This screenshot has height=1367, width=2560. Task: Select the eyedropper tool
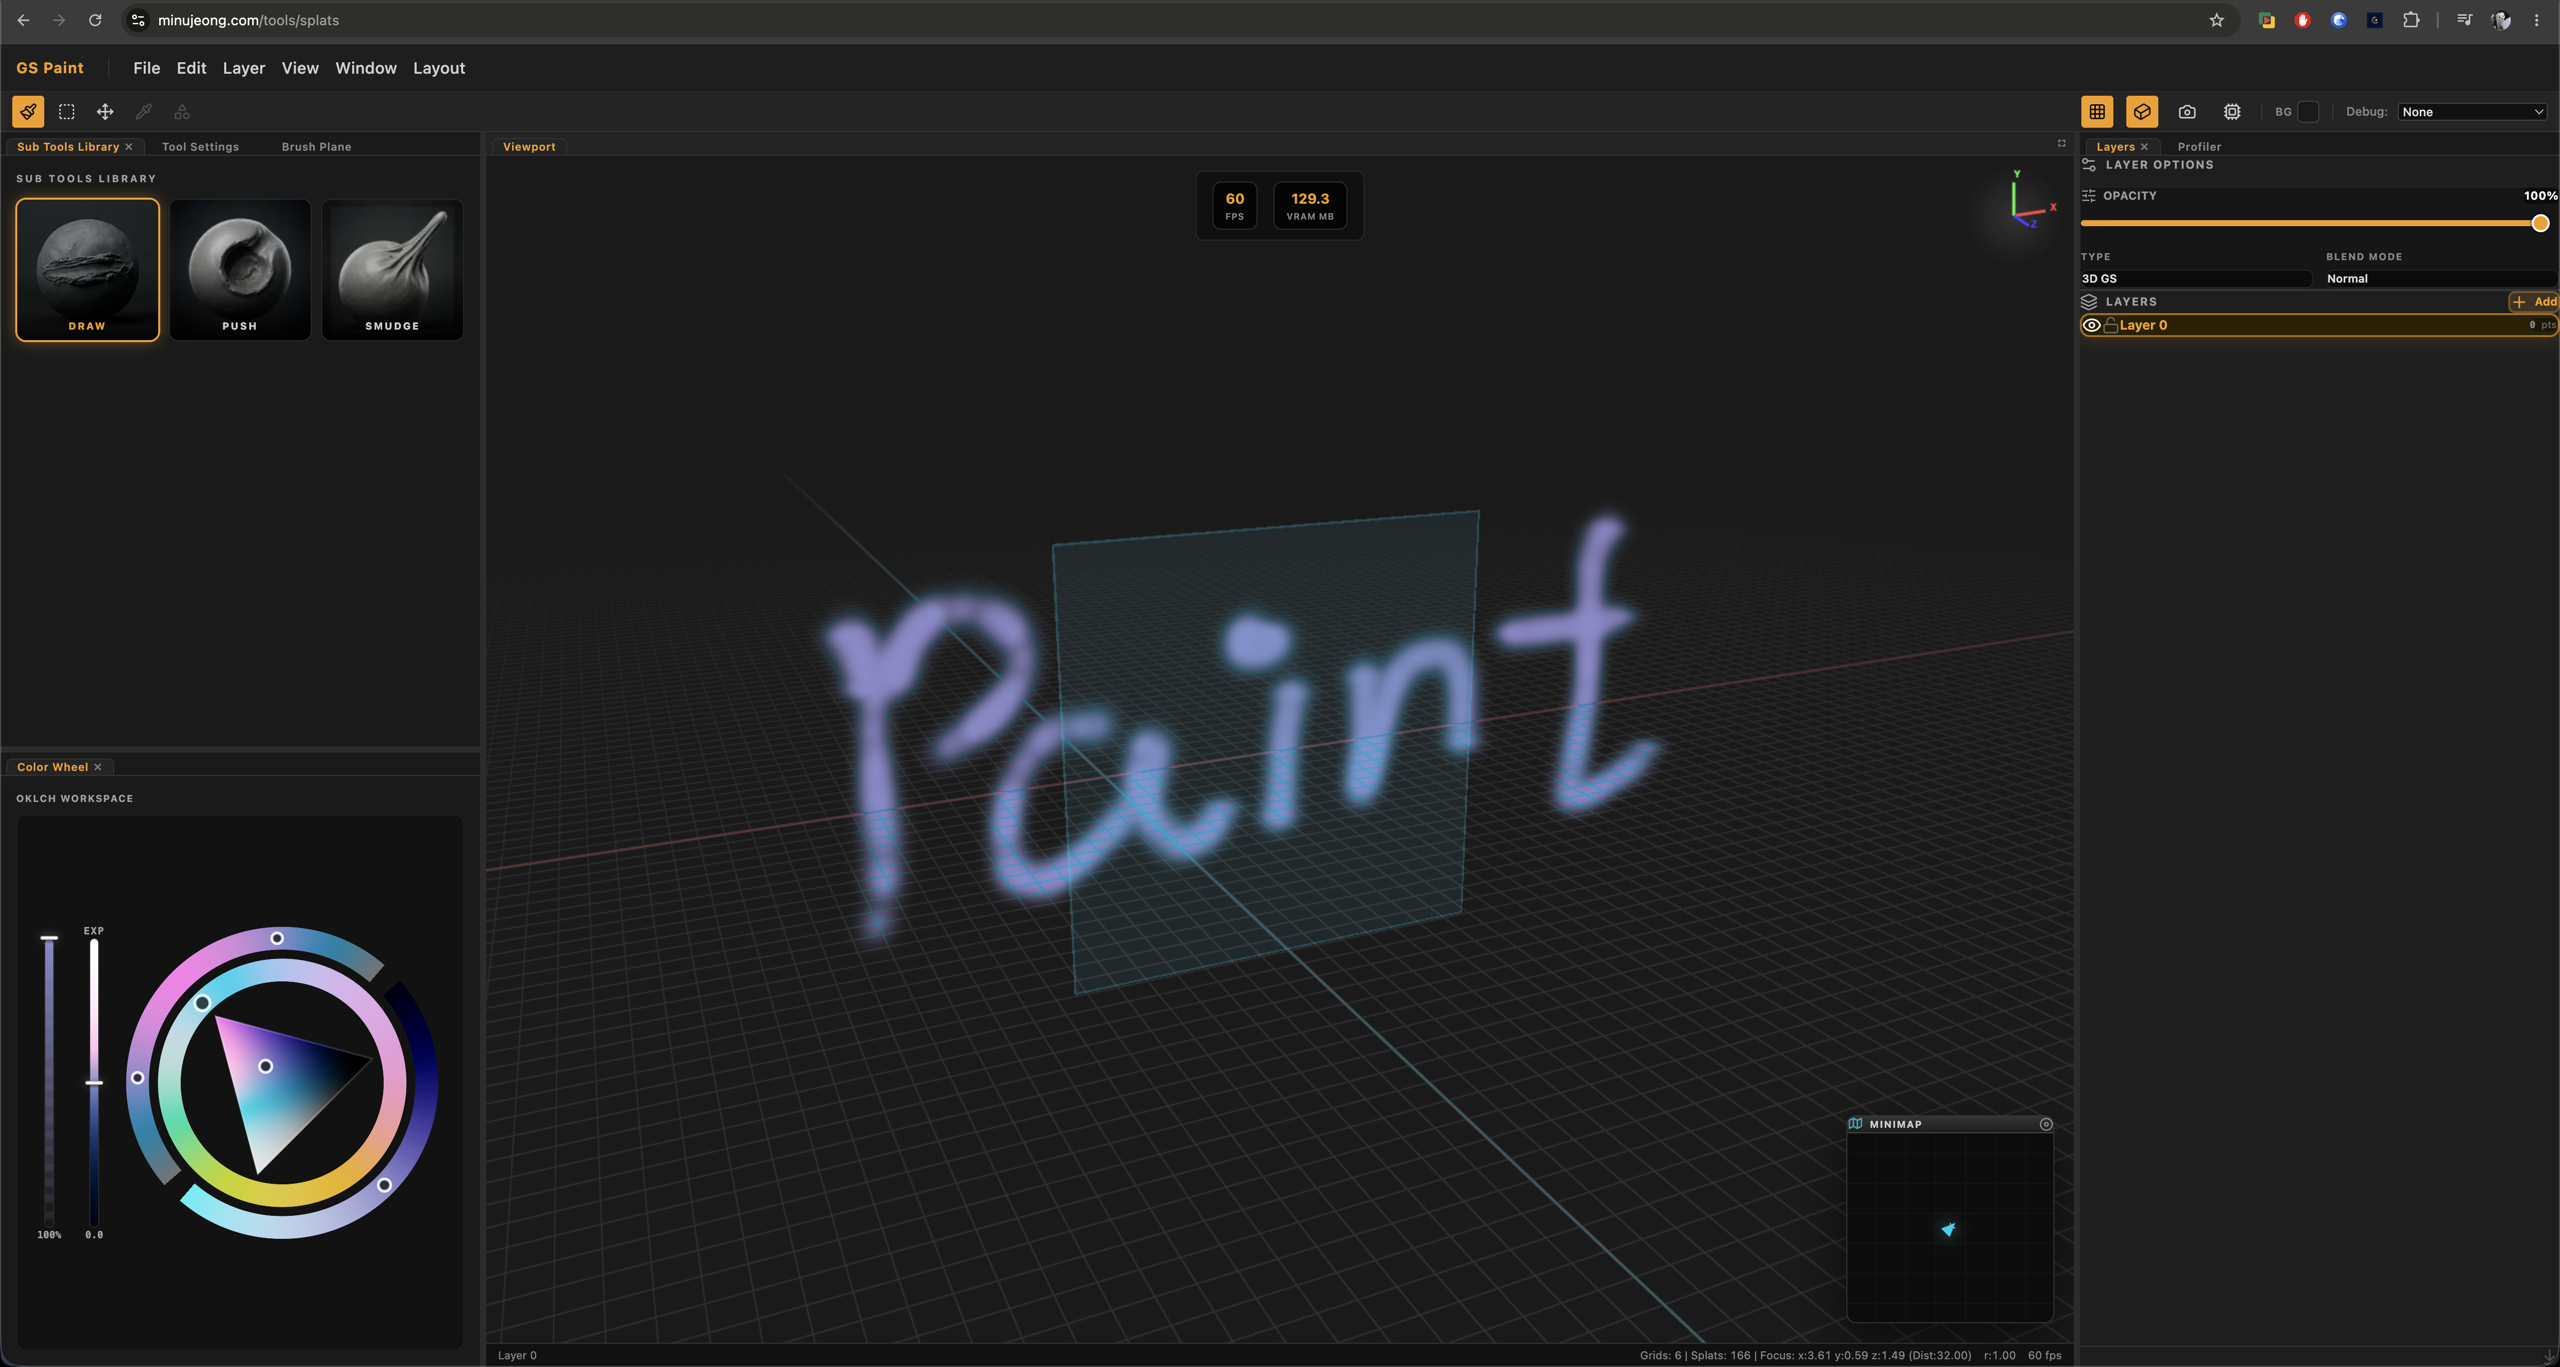[144, 112]
